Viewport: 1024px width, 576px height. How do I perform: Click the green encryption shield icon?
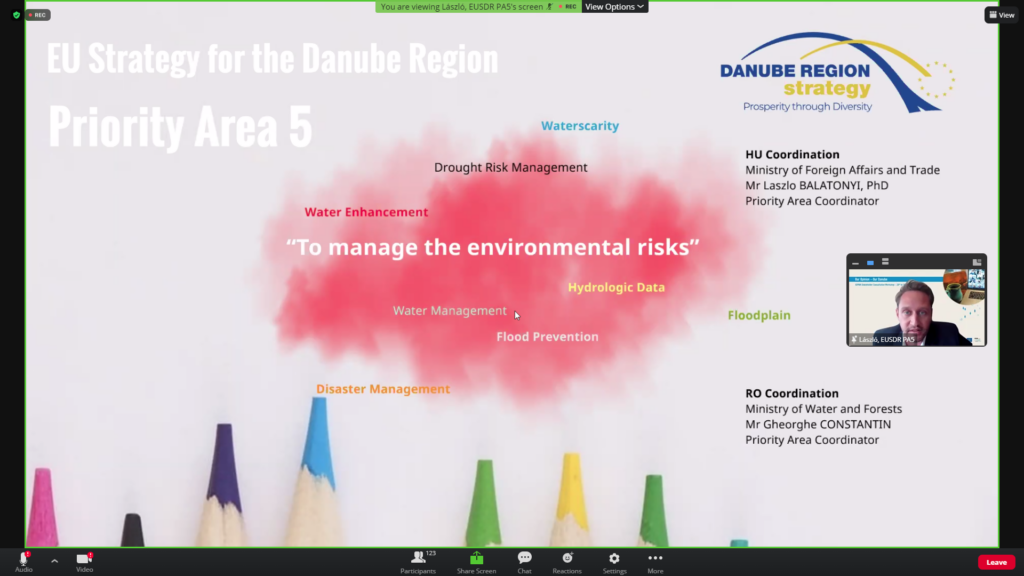point(16,15)
